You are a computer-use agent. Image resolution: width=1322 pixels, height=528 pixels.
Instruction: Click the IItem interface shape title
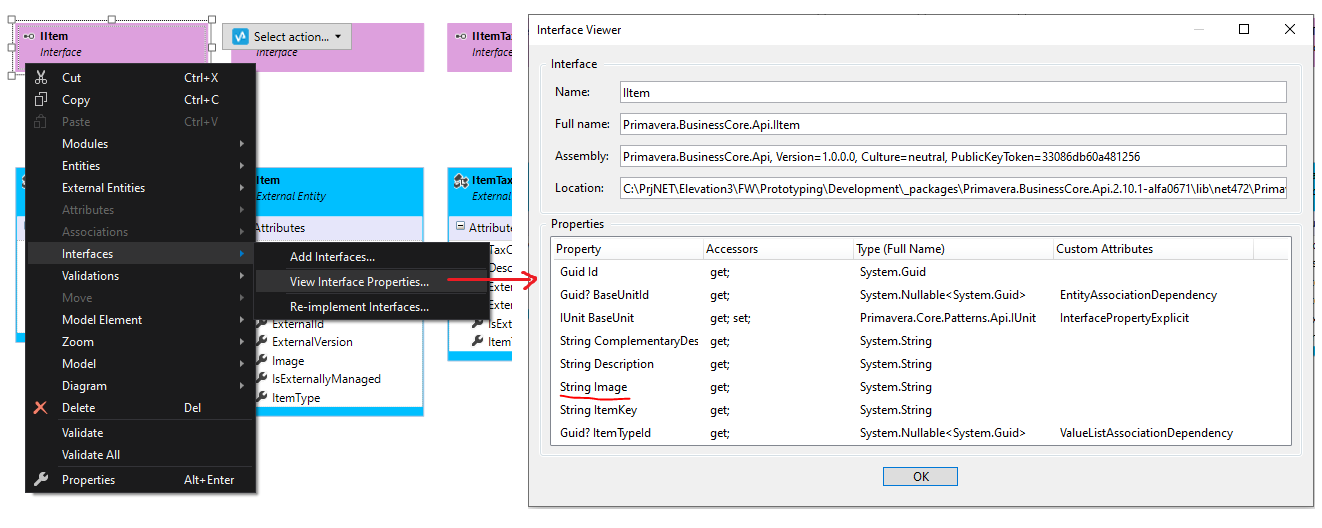54,37
